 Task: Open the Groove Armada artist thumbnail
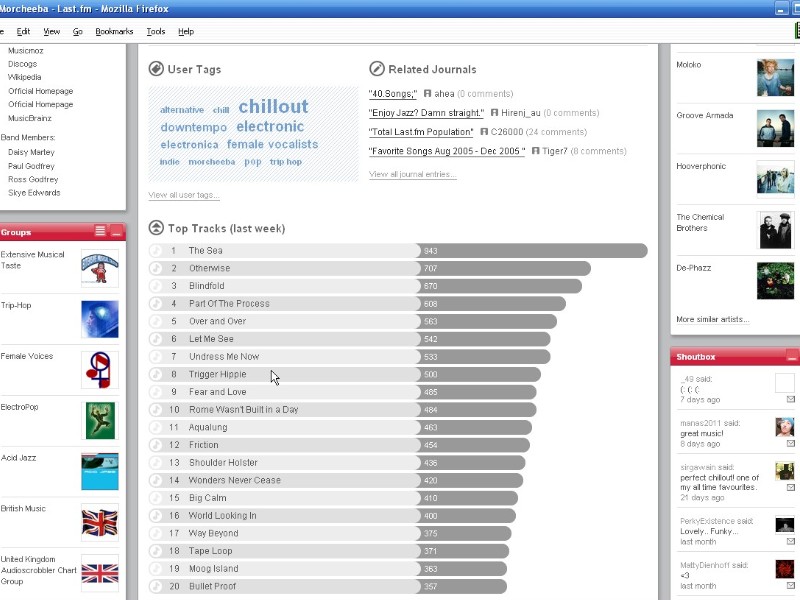click(x=775, y=128)
